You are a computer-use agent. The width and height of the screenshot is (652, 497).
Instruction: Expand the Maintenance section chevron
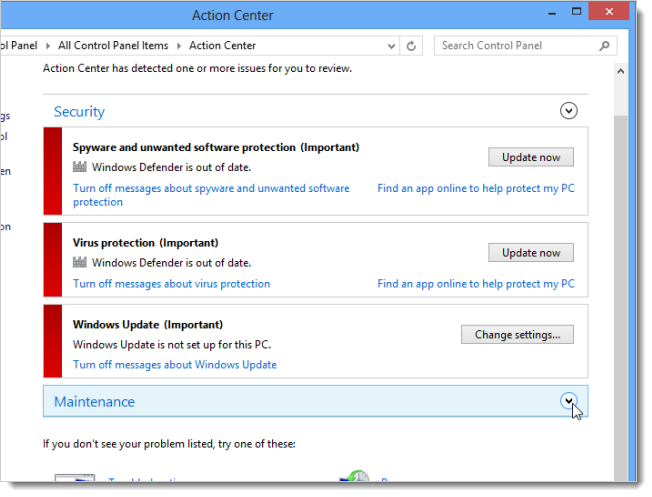[x=569, y=401]
